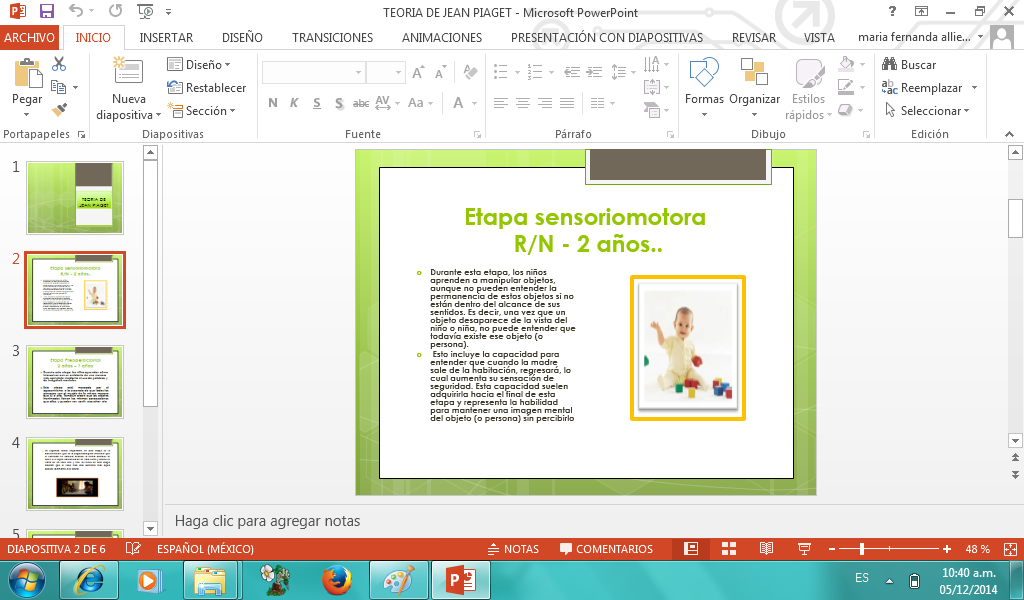Open reading view from status bar
The image size is (1024, 600).
click(766, 549)
